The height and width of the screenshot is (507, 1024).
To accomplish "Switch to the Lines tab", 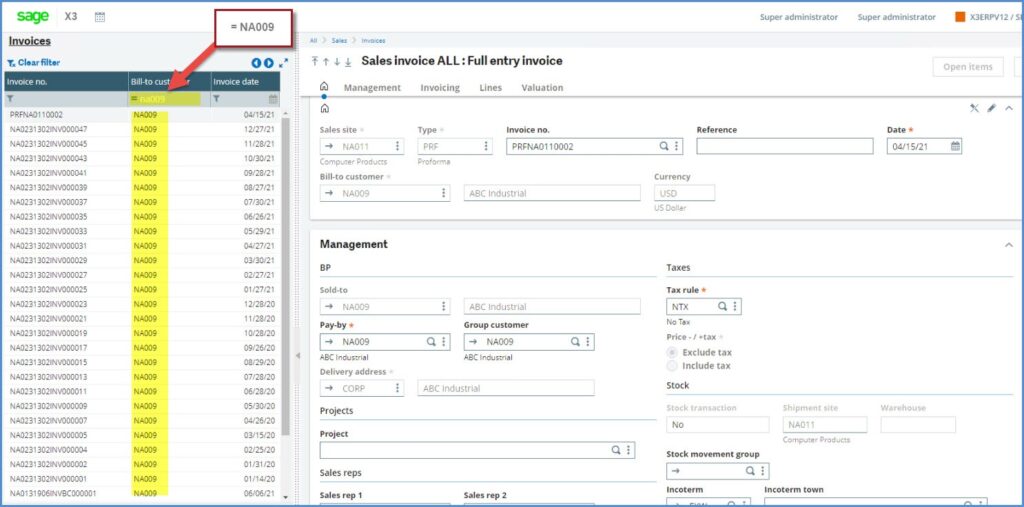I will 490,88.
